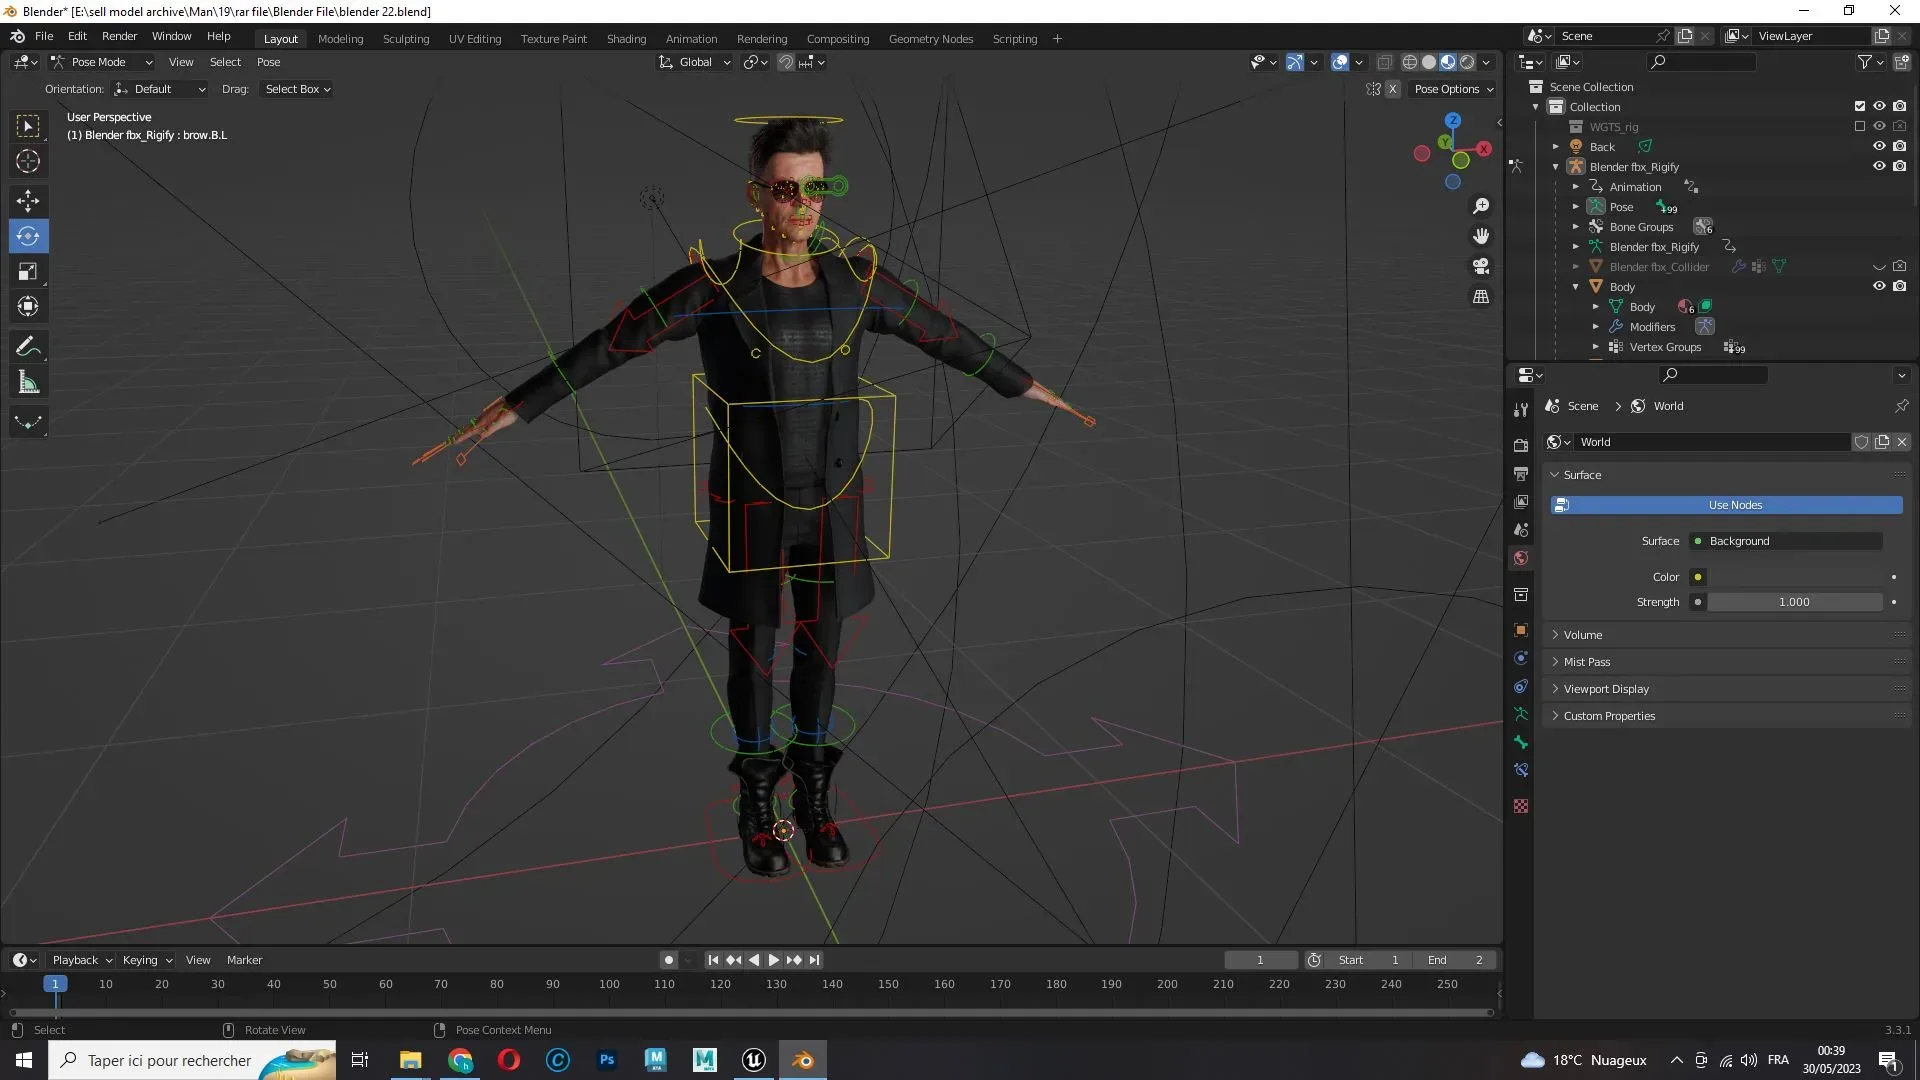The image size is (1920, 1080).
Task: Open the Render menu
Action: click(119, 36)
